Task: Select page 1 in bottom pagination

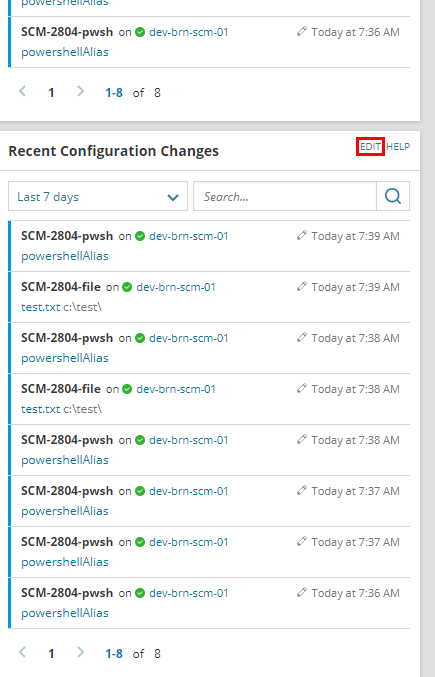Action: pos(51,654)
